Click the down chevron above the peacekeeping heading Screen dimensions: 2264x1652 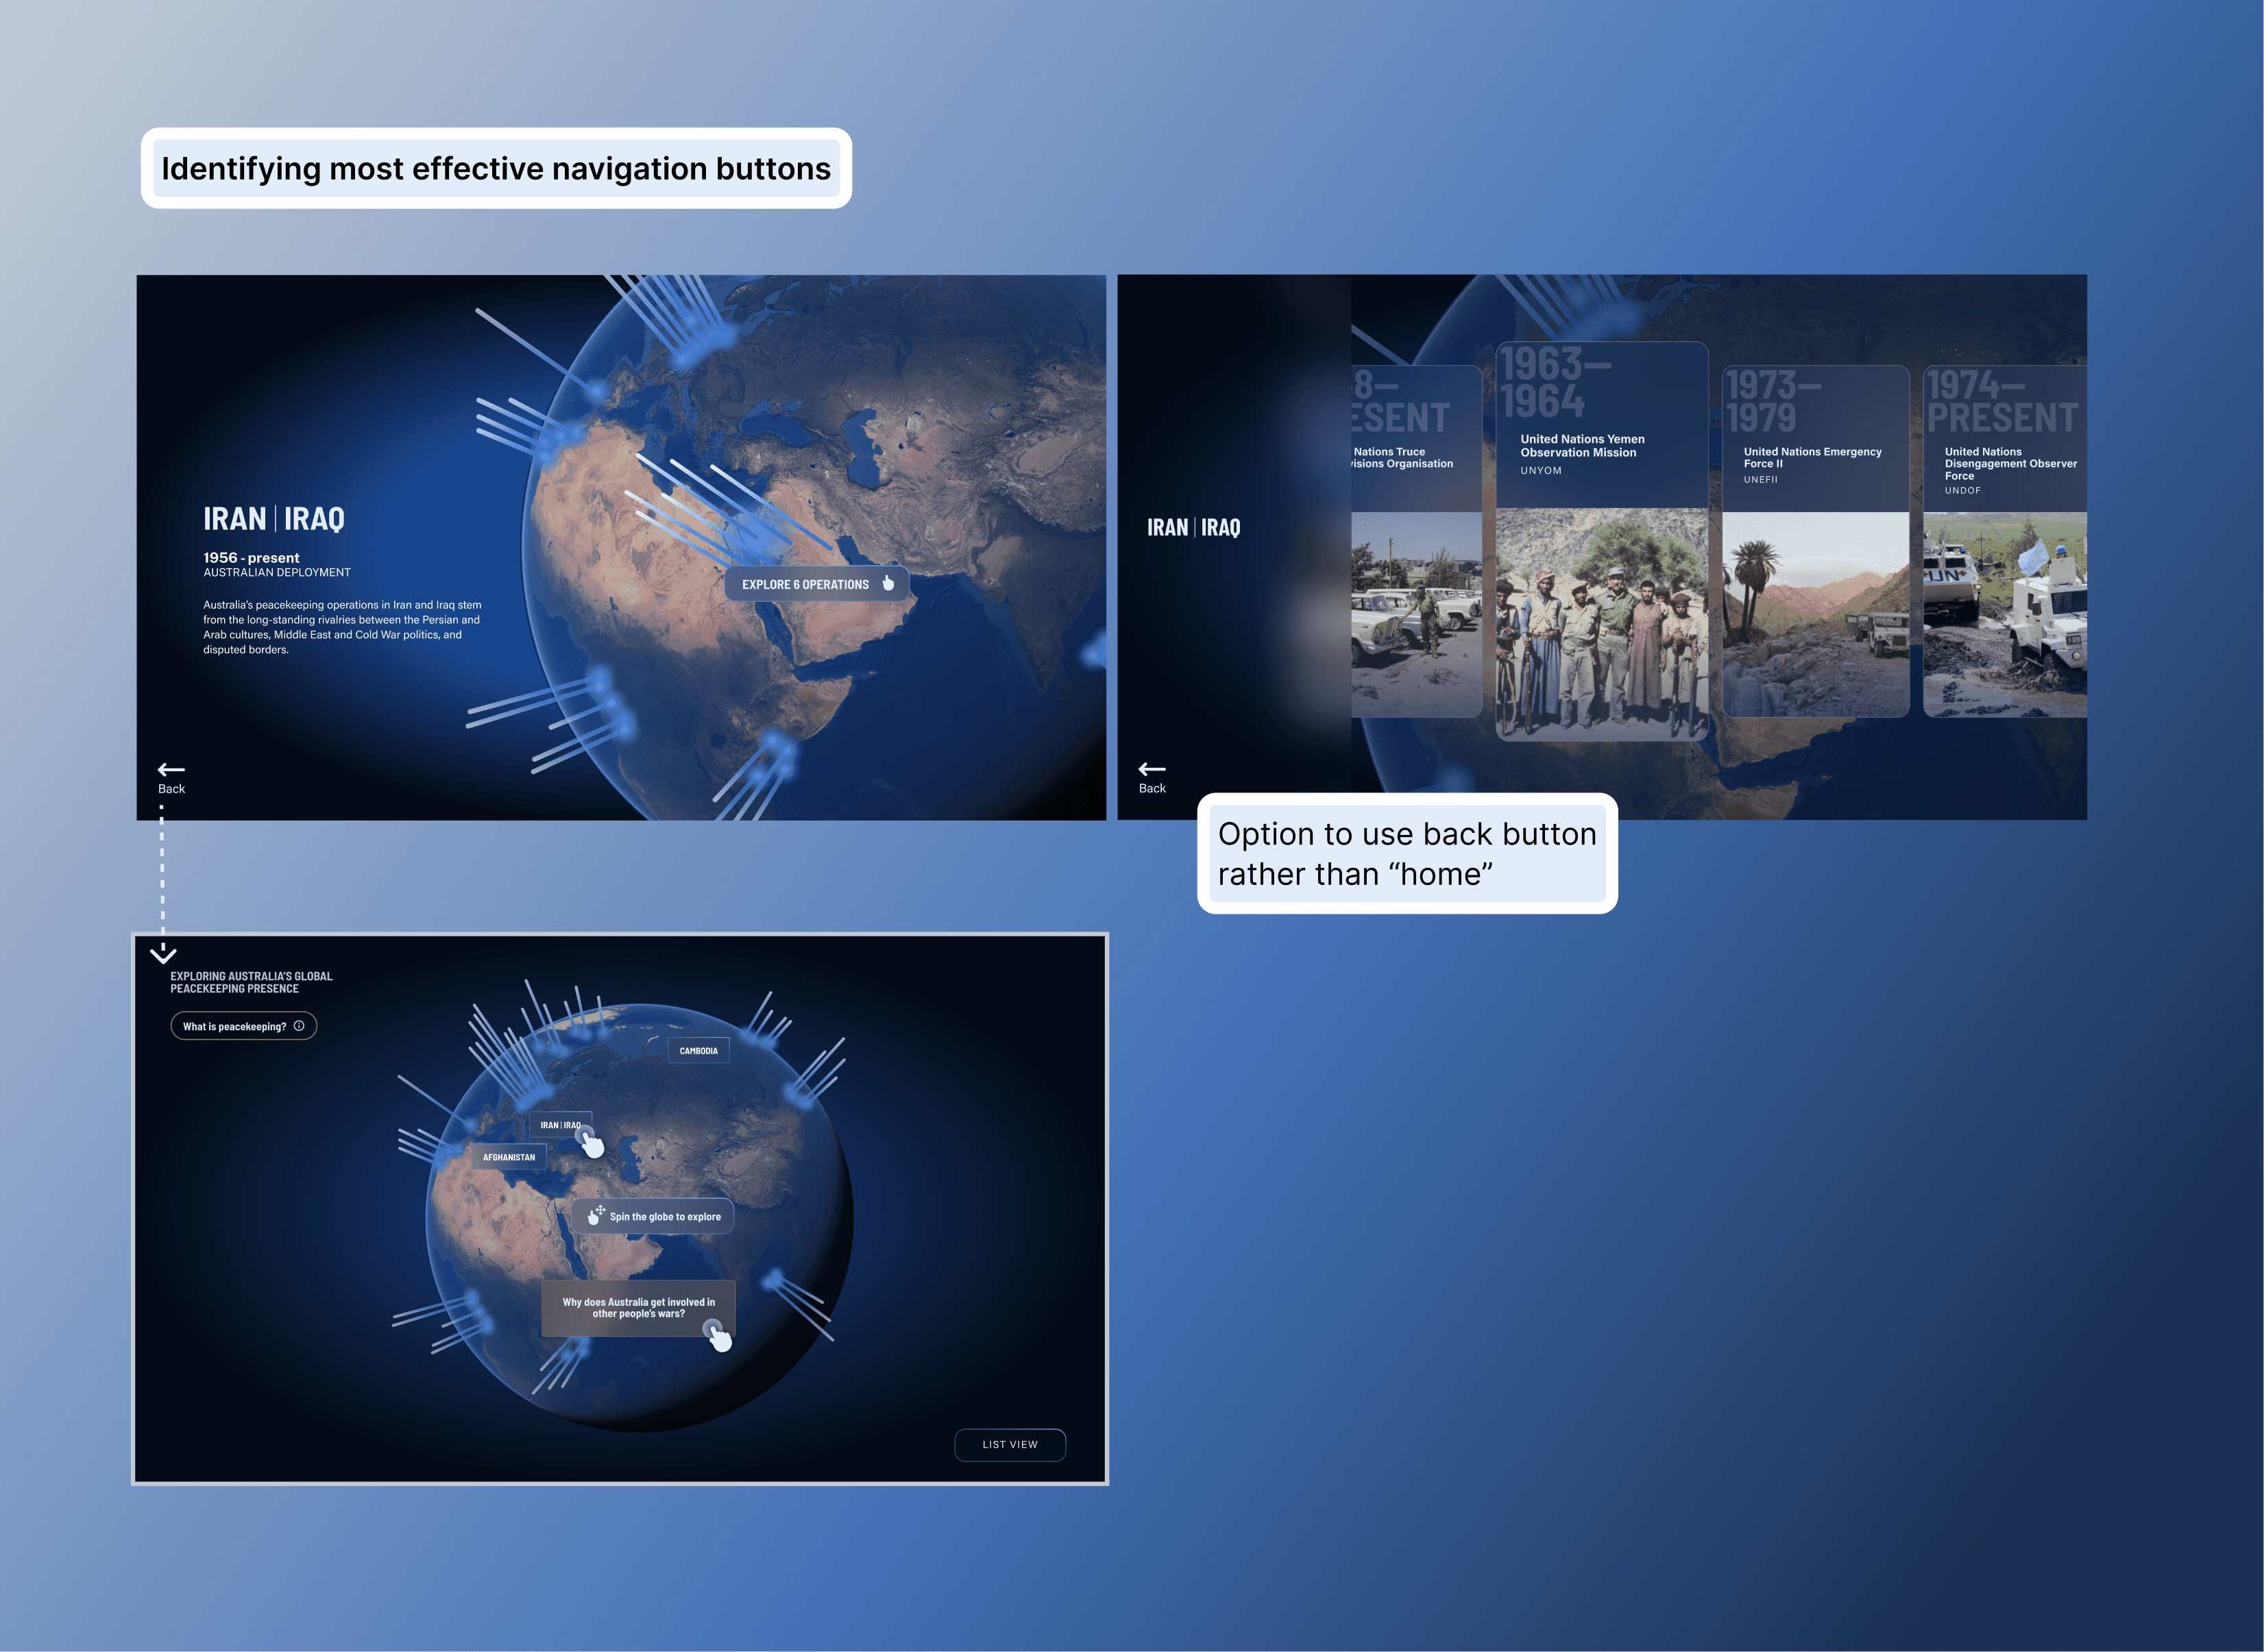[x=163, y=954]
